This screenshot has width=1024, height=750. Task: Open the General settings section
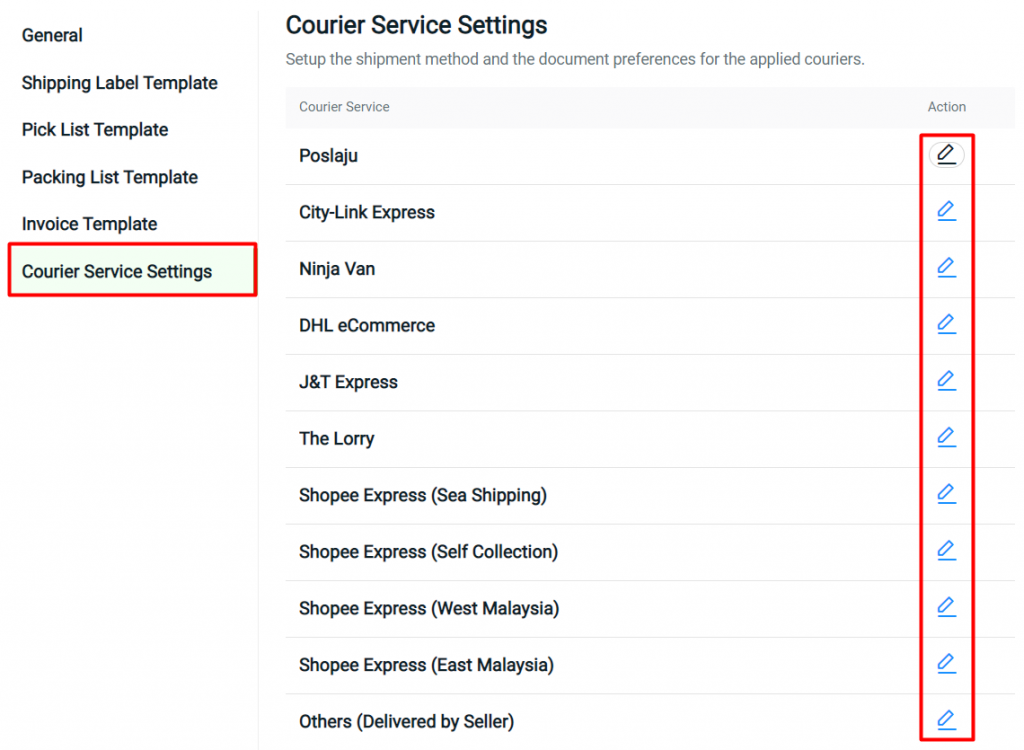[51, 35]
